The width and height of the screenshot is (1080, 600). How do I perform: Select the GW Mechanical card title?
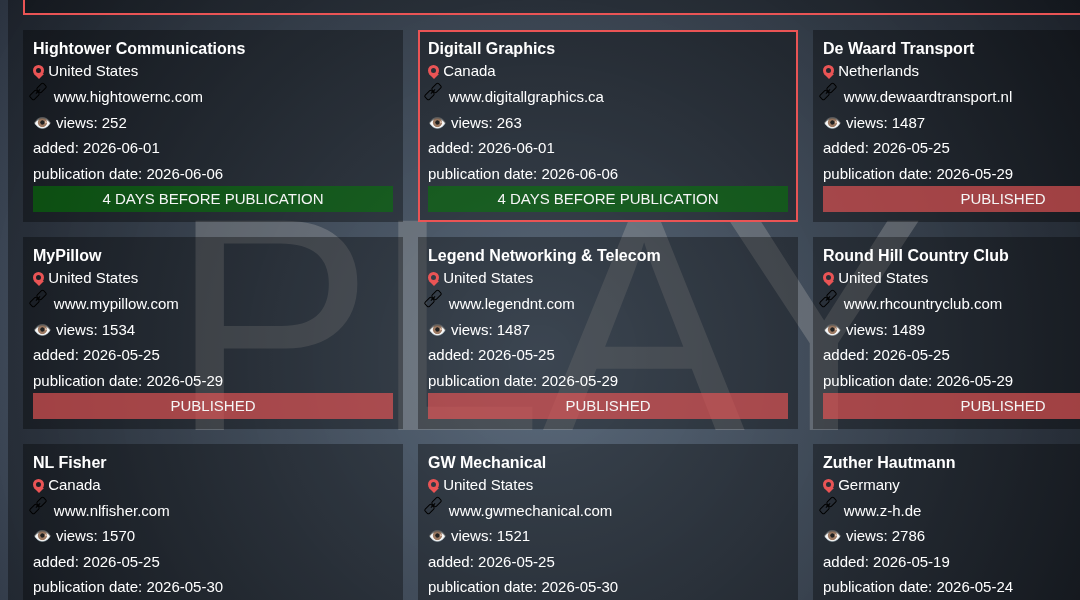(x=487, y=463)
